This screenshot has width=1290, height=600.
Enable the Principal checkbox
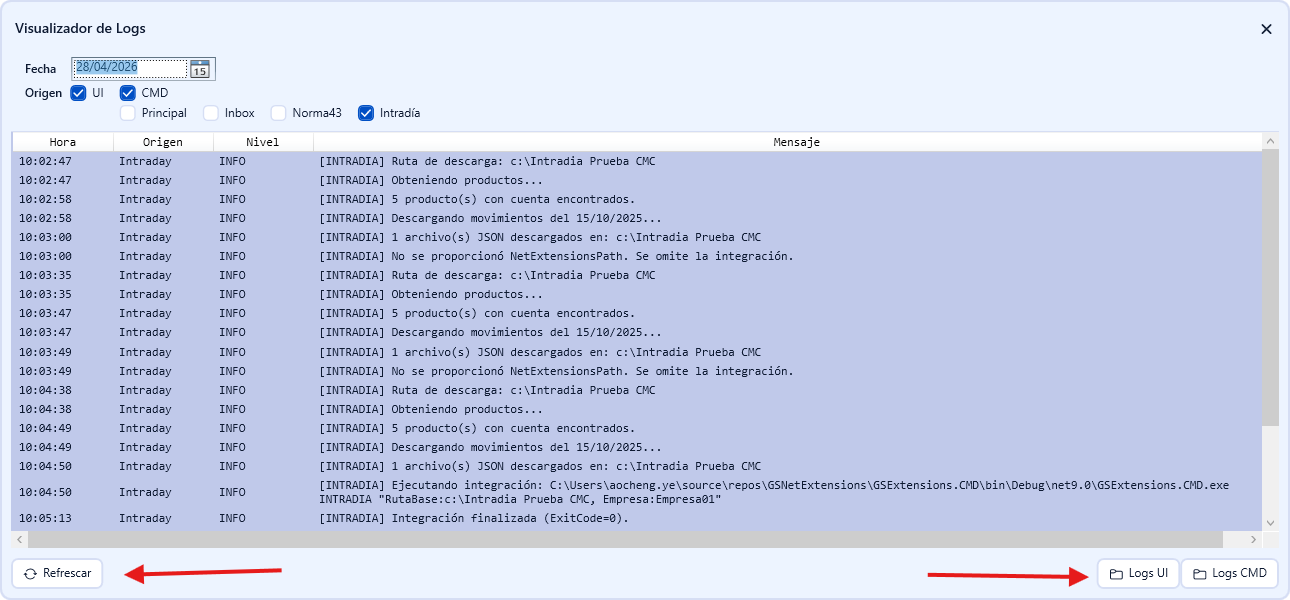pyautogui.click(x=128, y=113)
